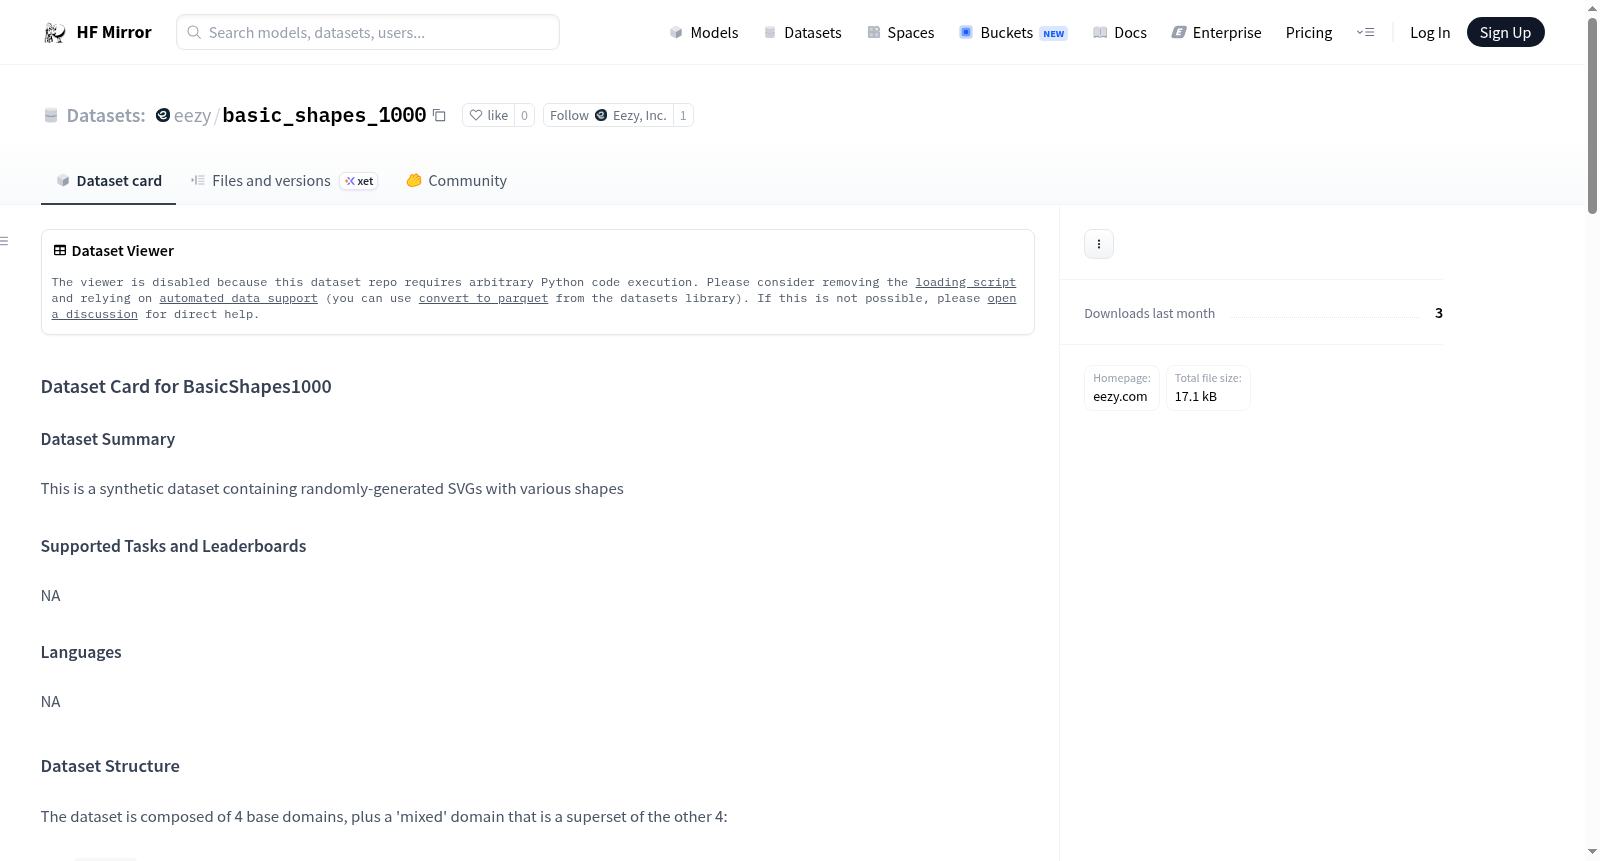
Task: Open the convert to parquet link
Action: [483, 299]
